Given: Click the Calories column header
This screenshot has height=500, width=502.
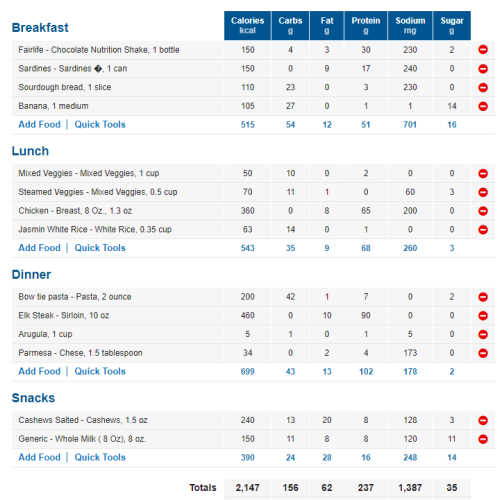Looking at the screenshot, I should [247, 25].
